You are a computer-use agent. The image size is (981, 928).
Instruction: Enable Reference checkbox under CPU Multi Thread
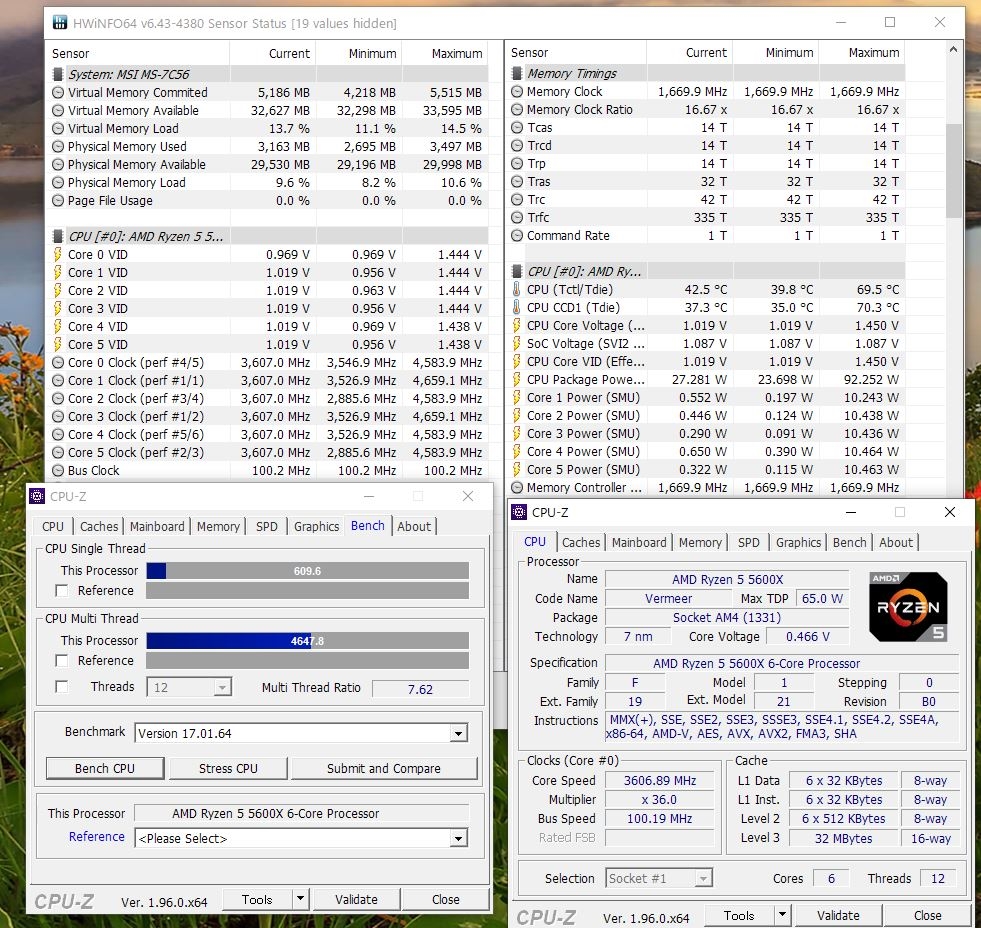[x=61, y=661]
